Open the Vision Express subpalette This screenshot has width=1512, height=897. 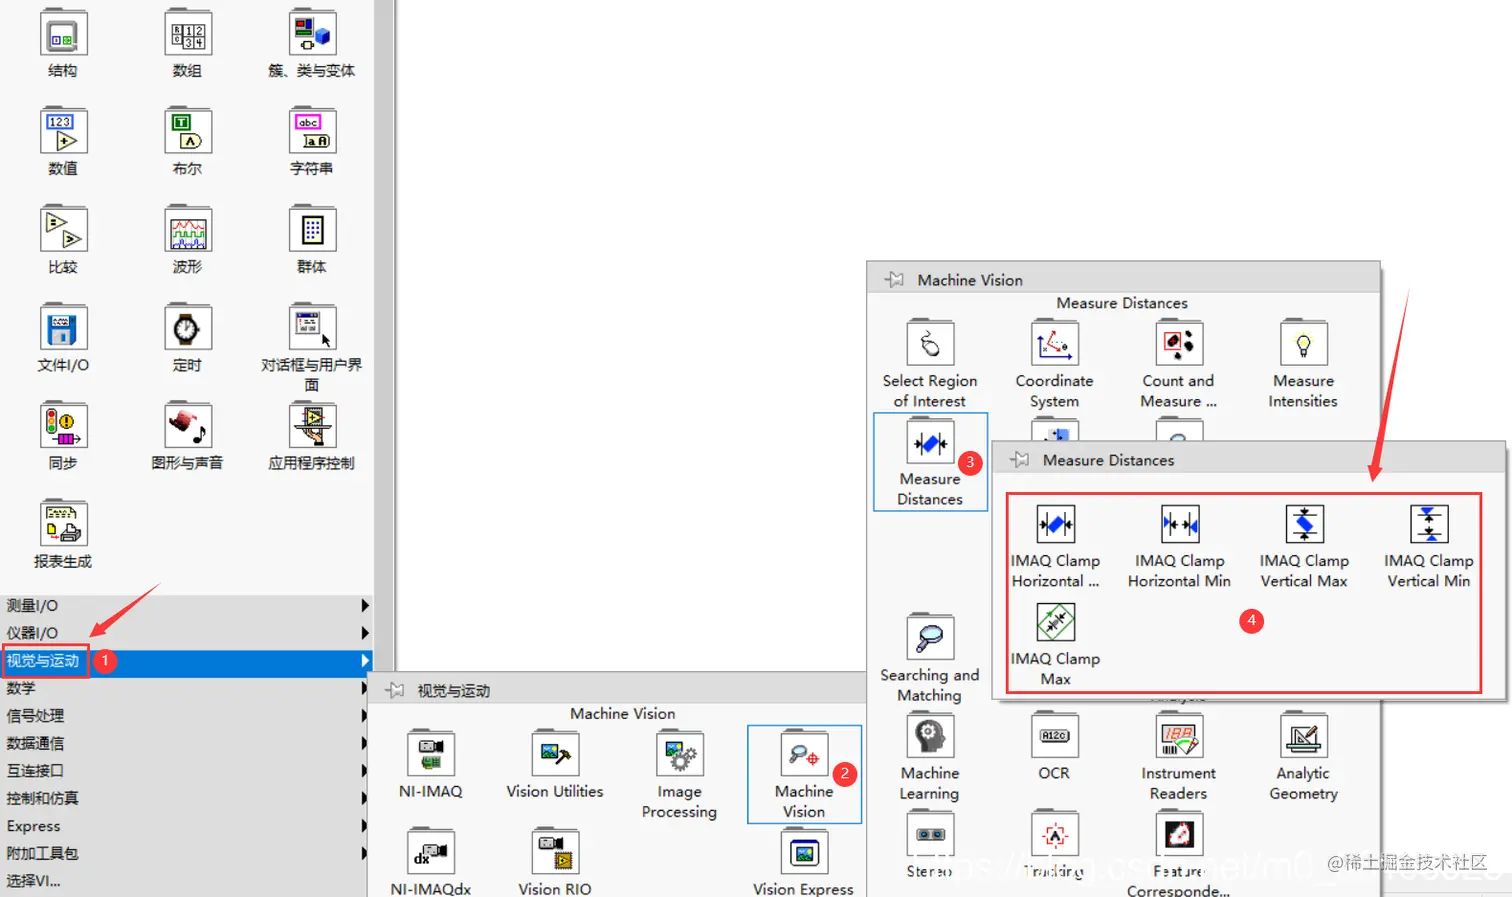point(804,852)
